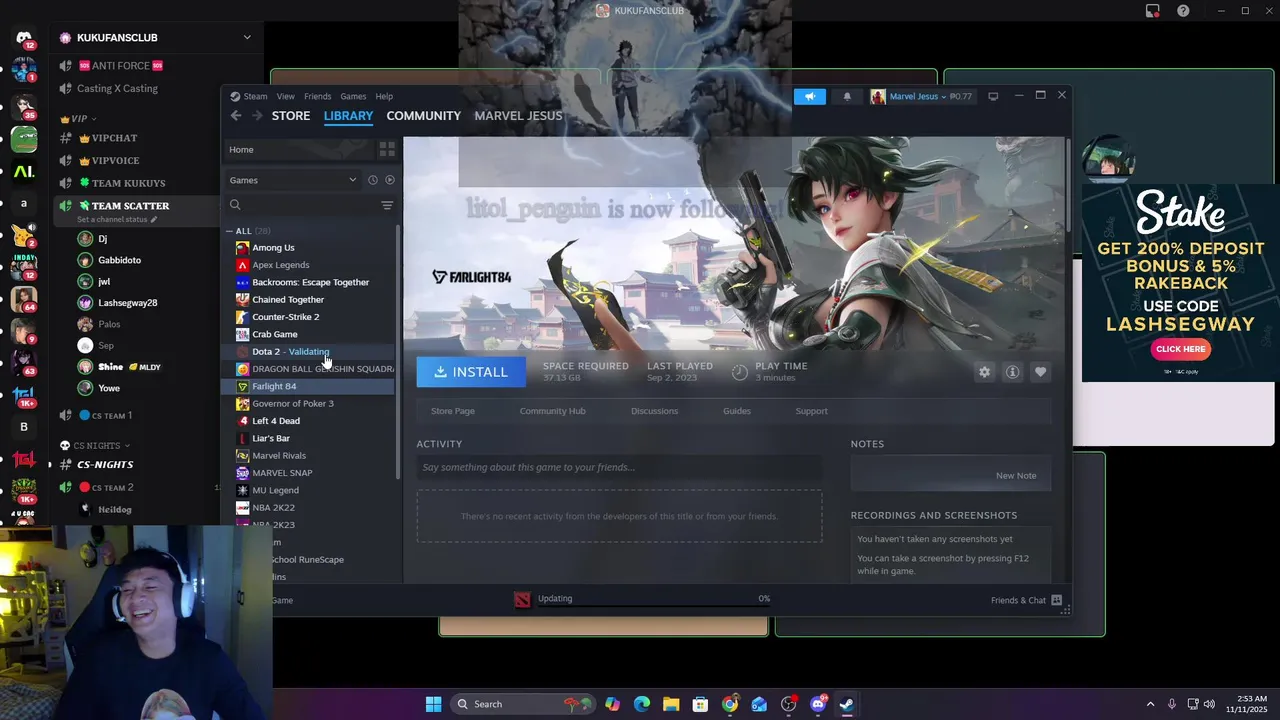
Task: Click the ready-to-play filter icon beside Games
Action: click(390, 180)
